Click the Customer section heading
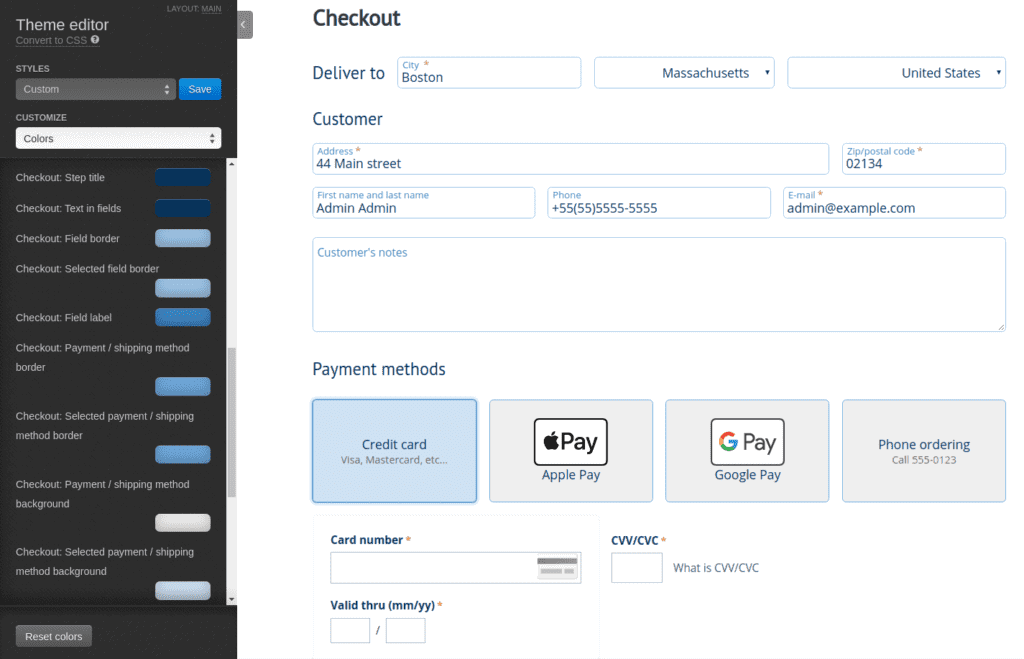 click(x=347, y=119)
